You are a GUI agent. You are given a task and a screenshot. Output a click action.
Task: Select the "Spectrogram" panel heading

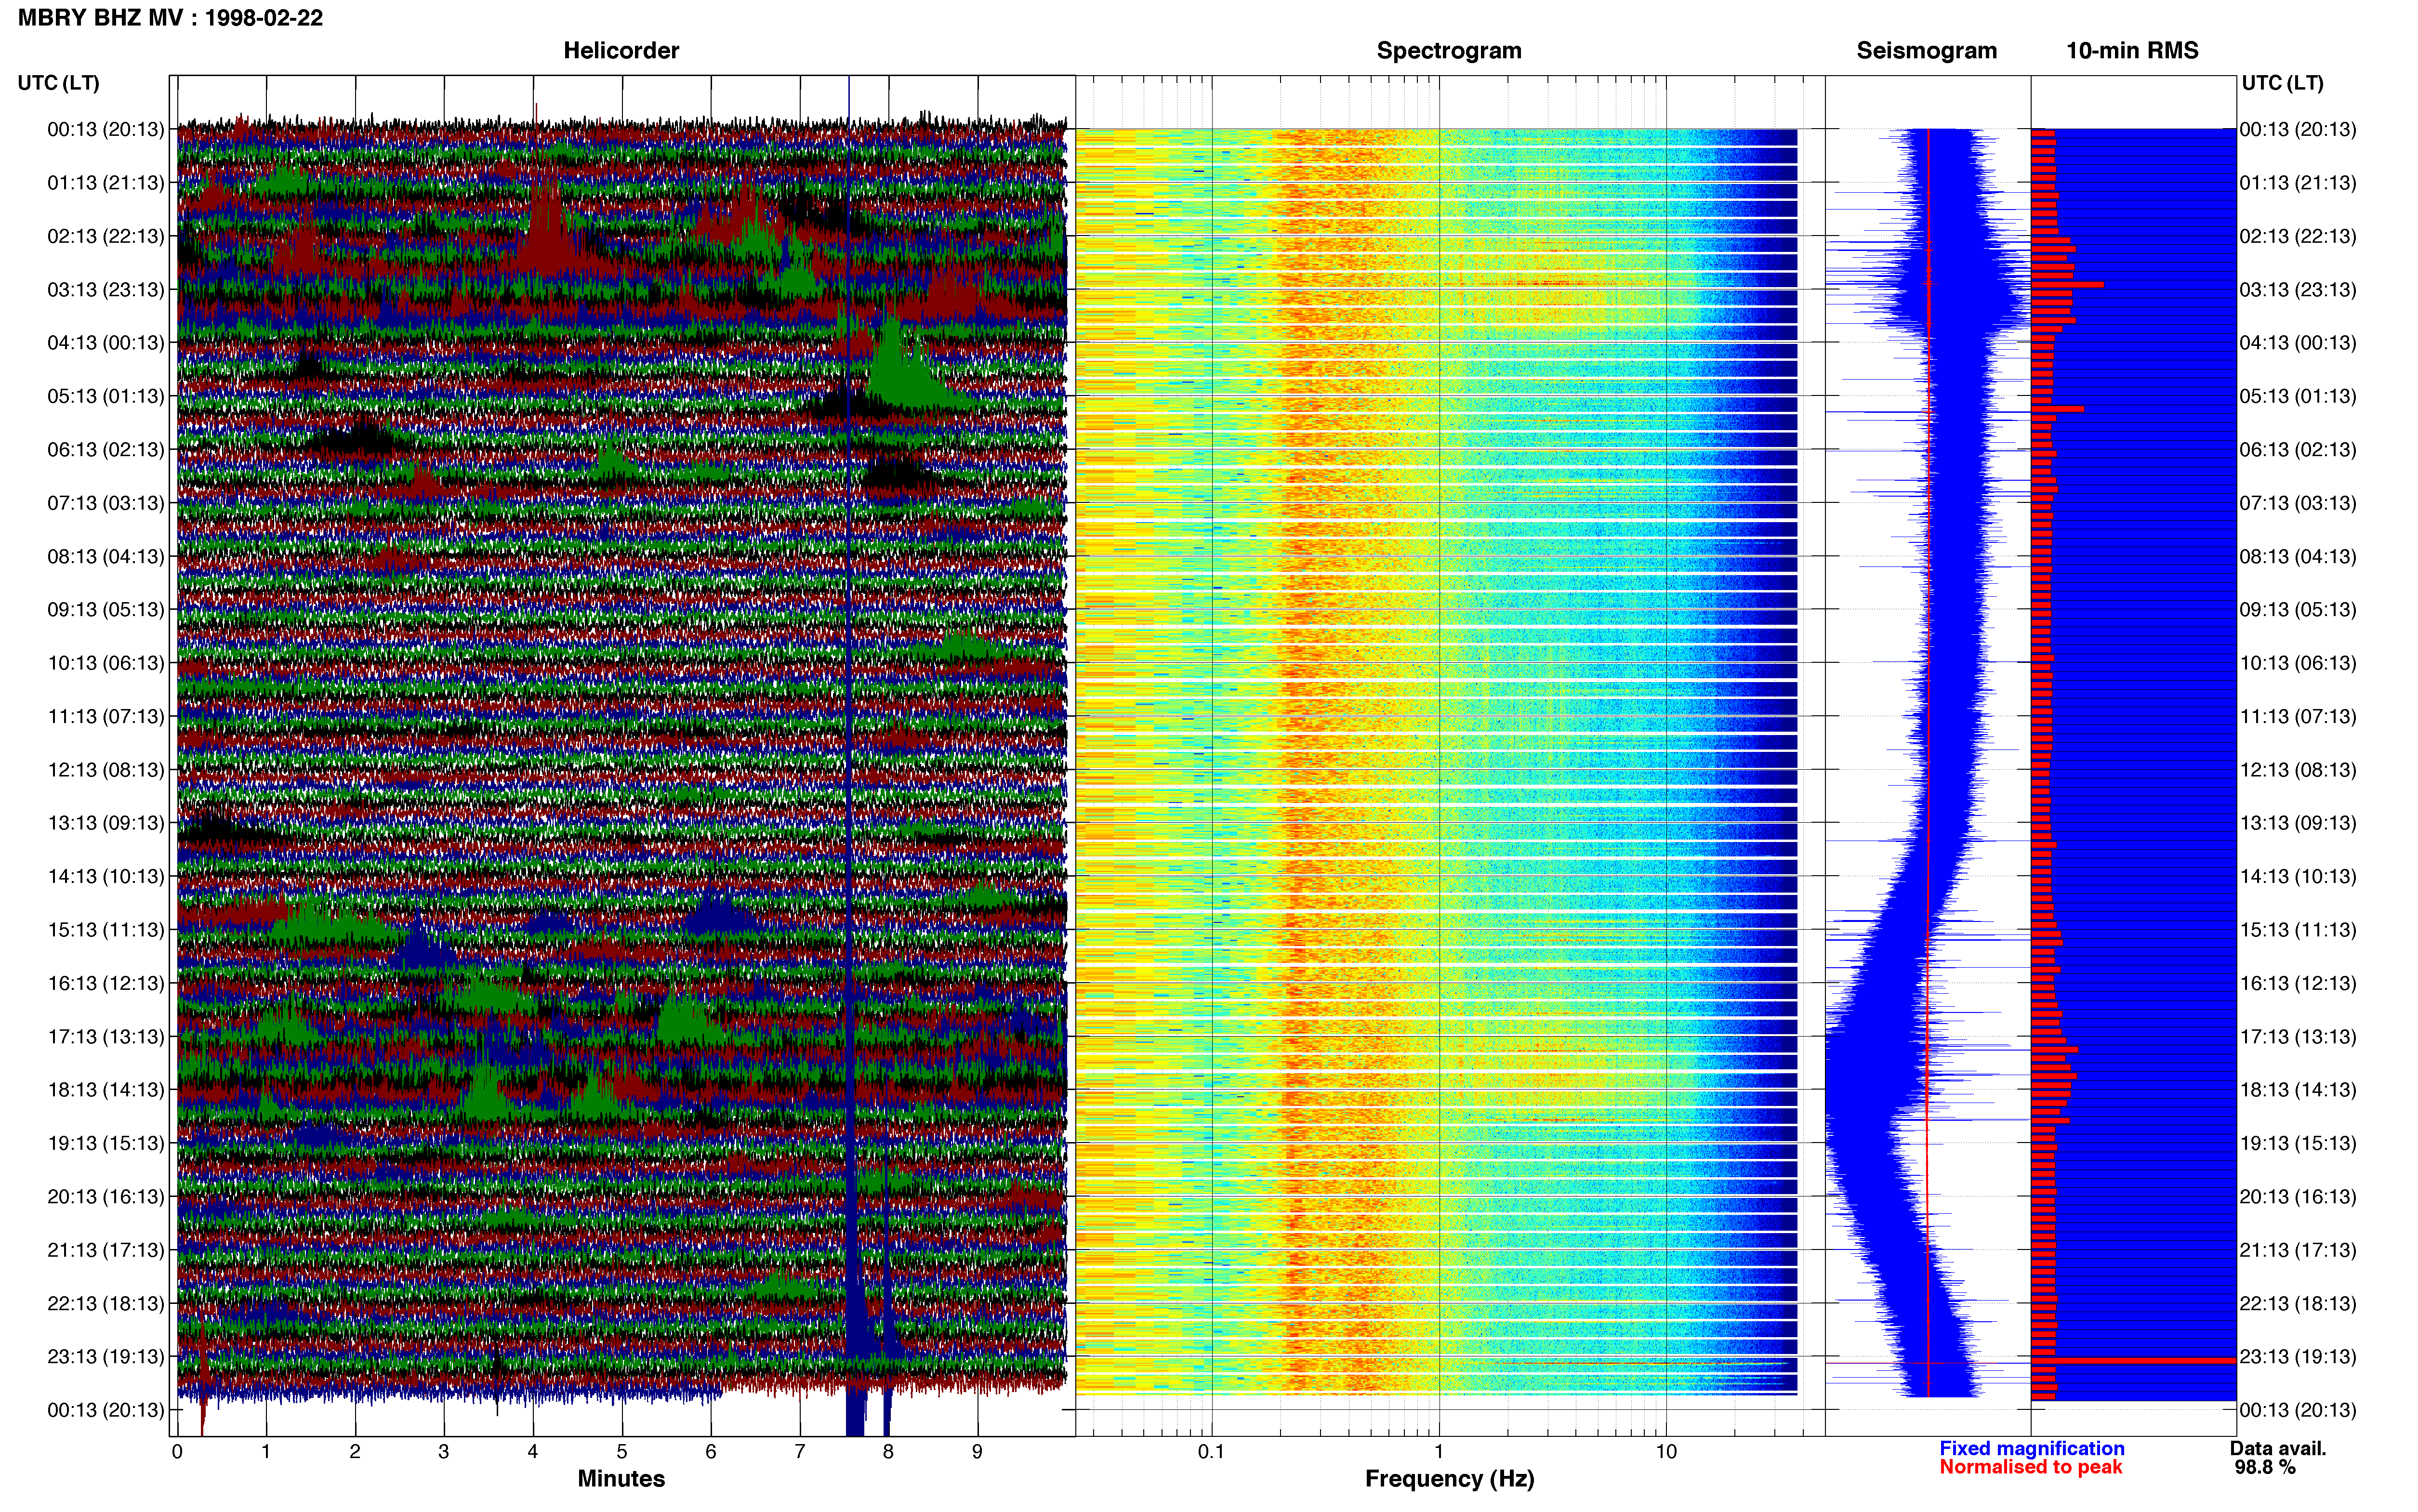(x=1449, y=50)
